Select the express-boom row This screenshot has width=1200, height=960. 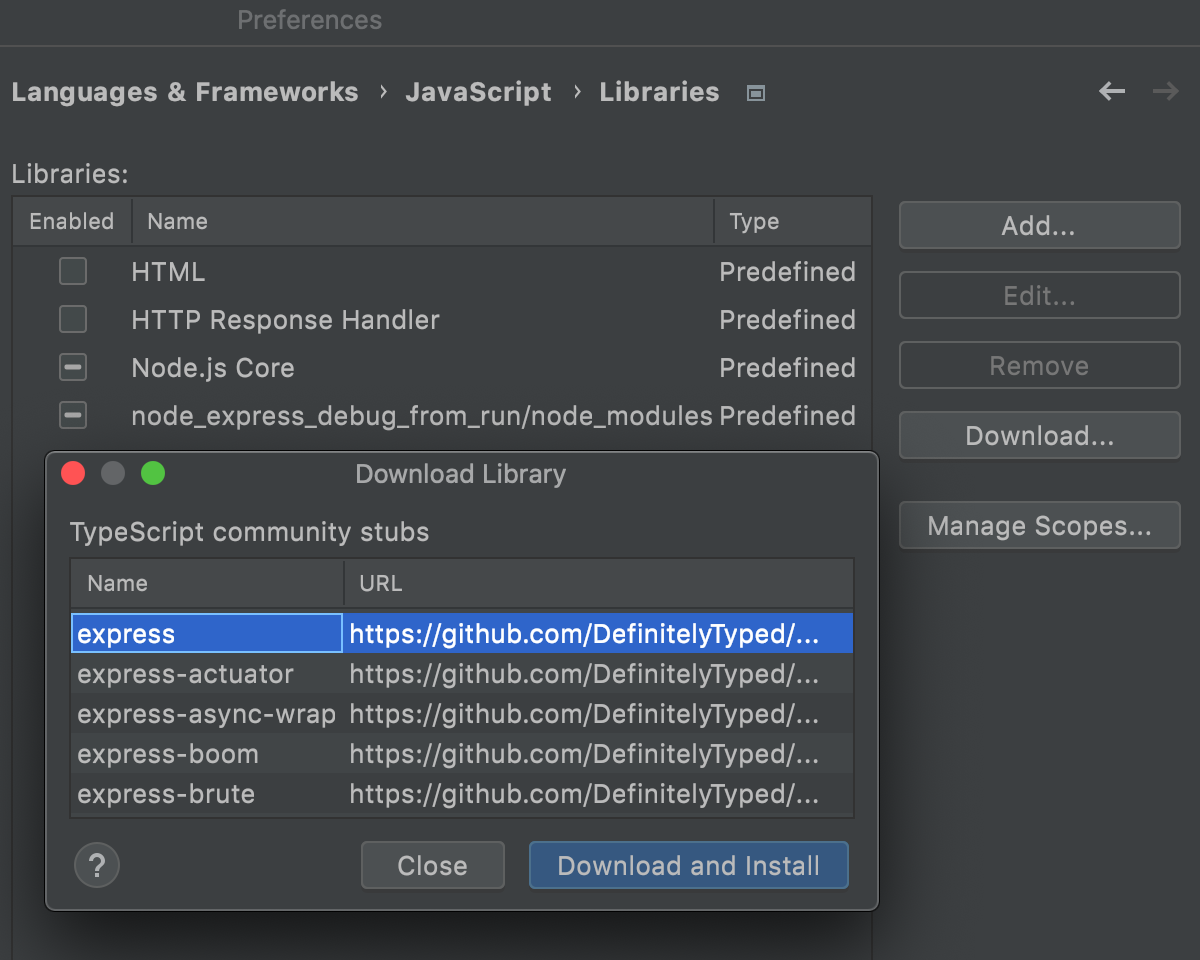click(x=168, y=754)
